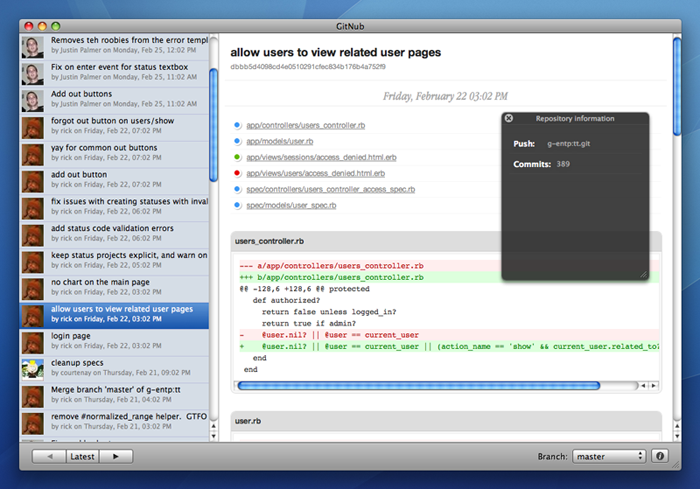This screenshot has width=700, height=489.
Task: Click detail pane scroll down arrow
Action: tap(677, 436)
